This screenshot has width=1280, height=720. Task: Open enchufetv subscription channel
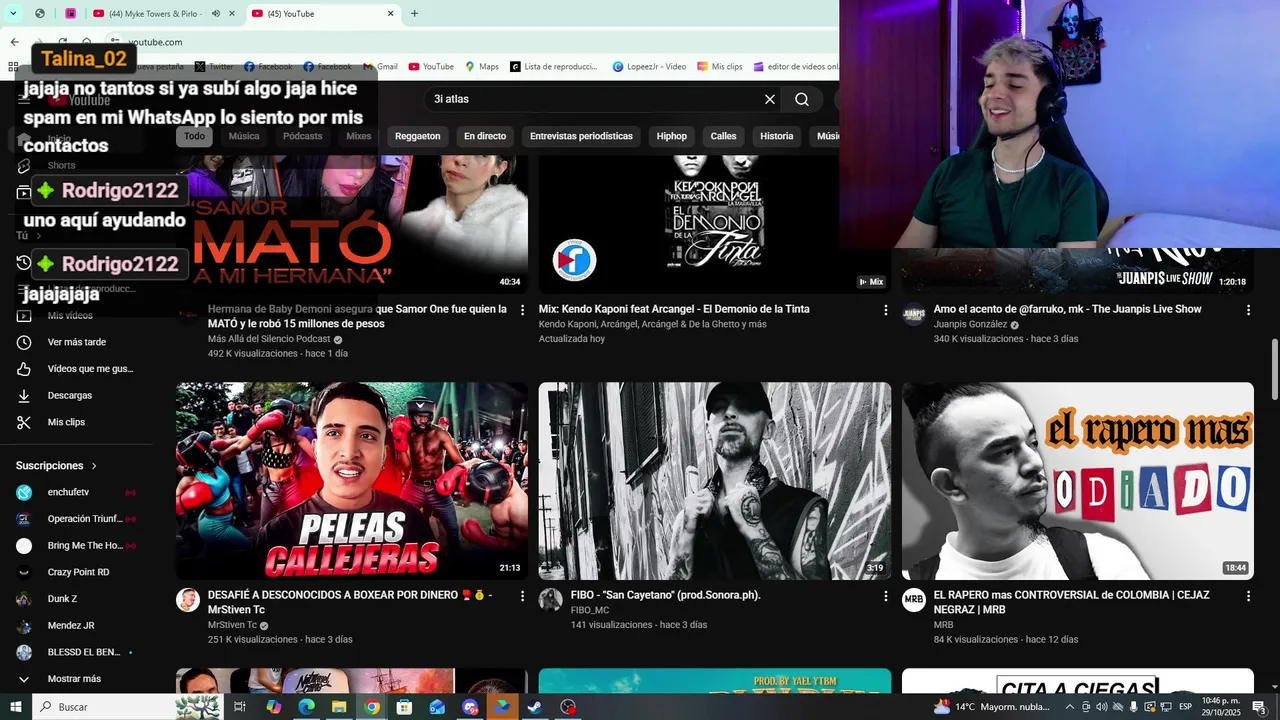pyautogui.click(x=68, y=492)
